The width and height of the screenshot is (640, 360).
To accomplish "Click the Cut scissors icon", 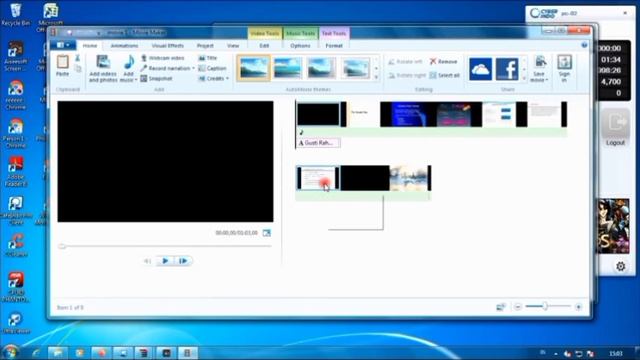I will (78, 58).
